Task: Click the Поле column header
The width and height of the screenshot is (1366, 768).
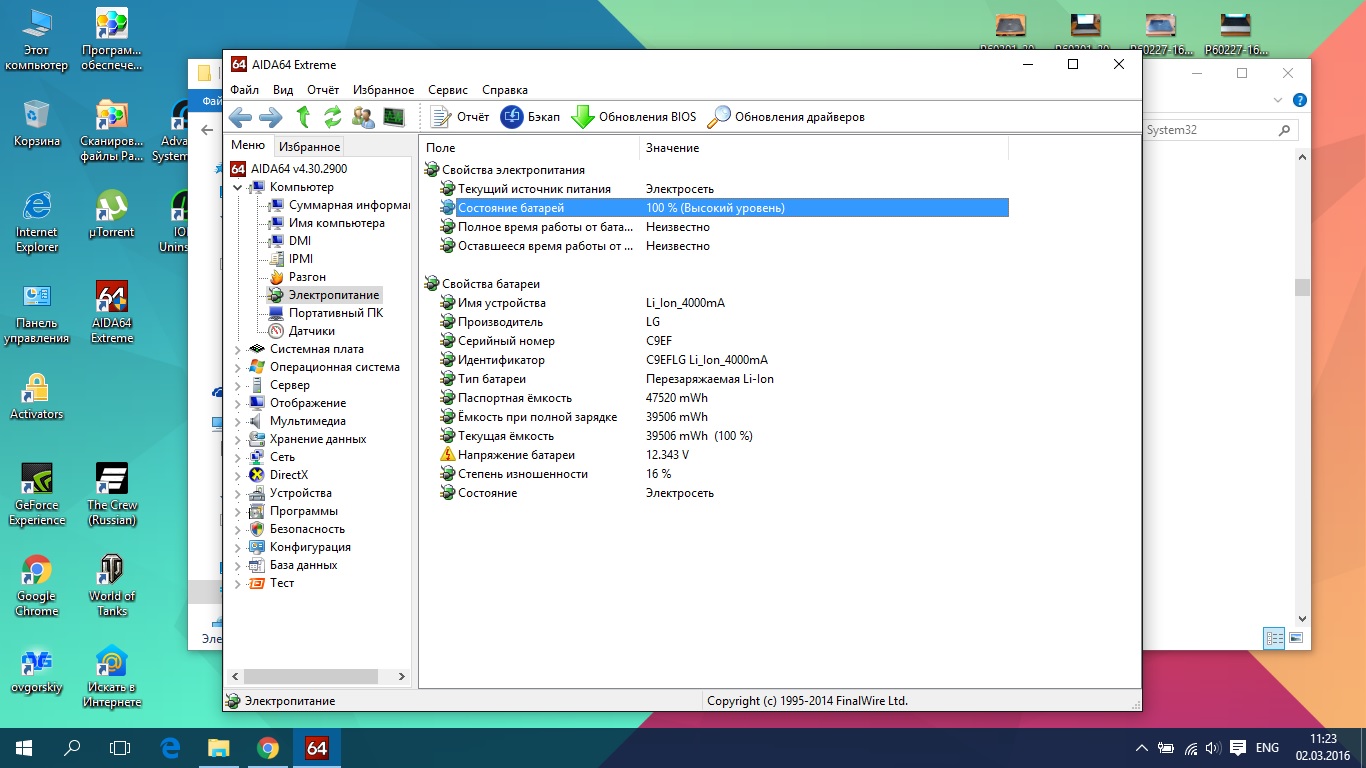Action: 530,148
